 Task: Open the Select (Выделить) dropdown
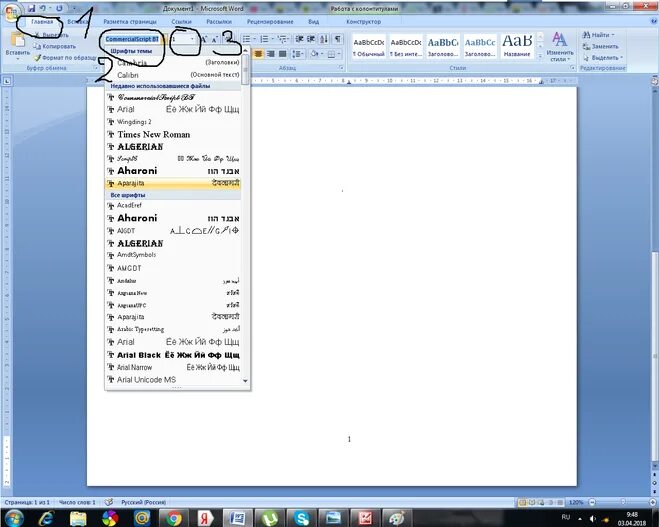pos(603,58)
